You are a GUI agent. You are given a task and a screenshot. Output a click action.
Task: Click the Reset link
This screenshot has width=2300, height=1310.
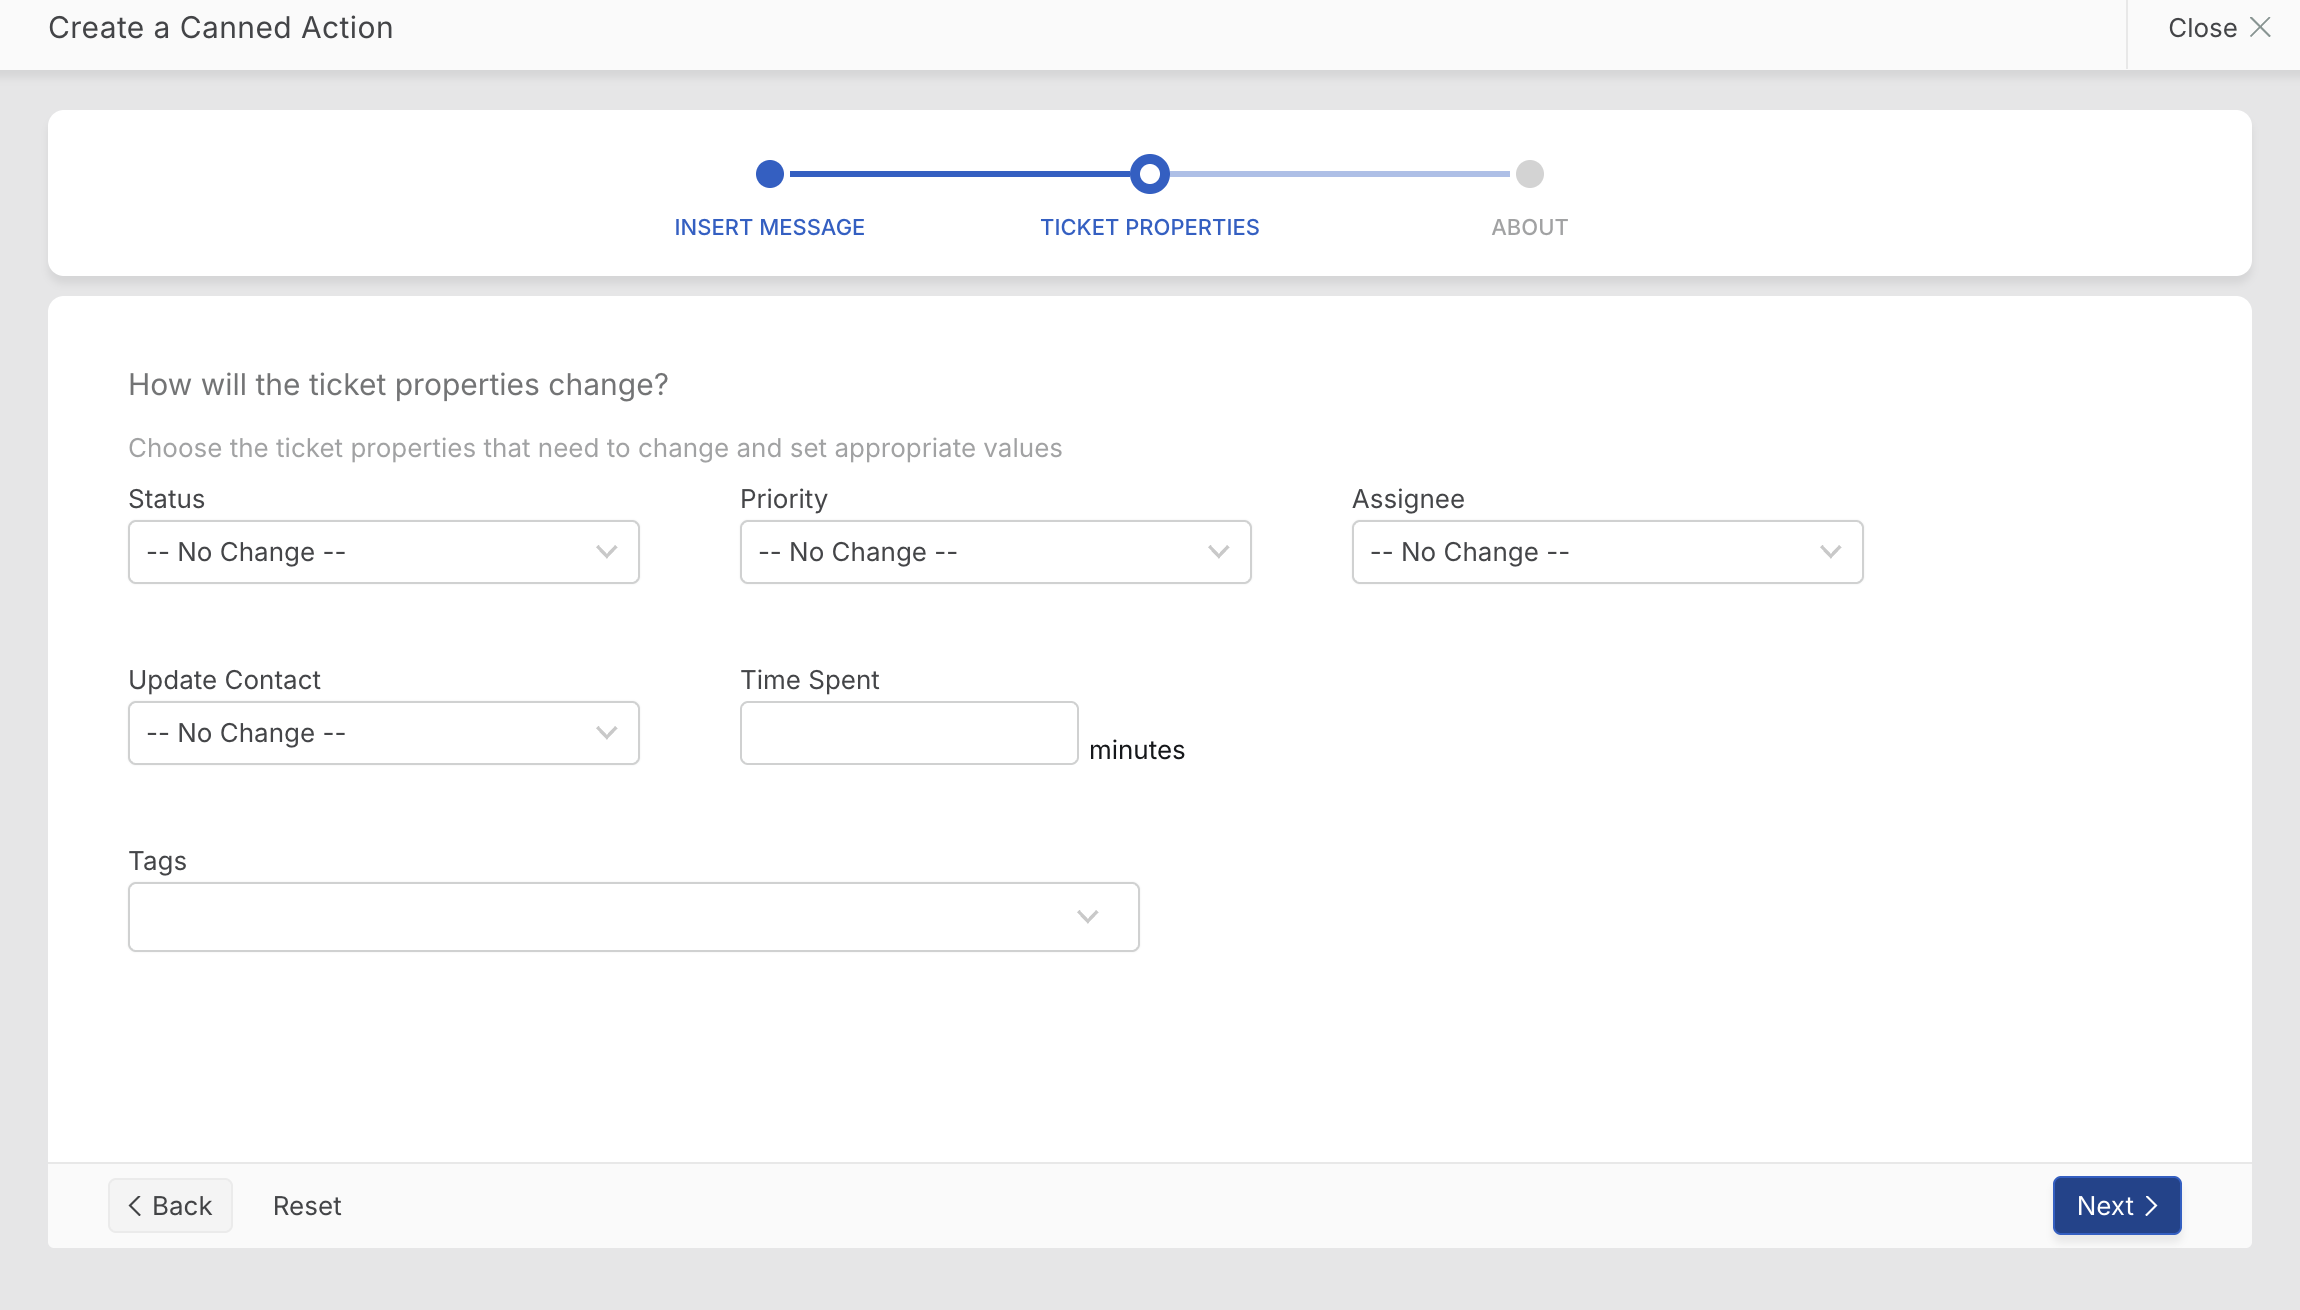pyautogui.click(x=307, y=1206)
